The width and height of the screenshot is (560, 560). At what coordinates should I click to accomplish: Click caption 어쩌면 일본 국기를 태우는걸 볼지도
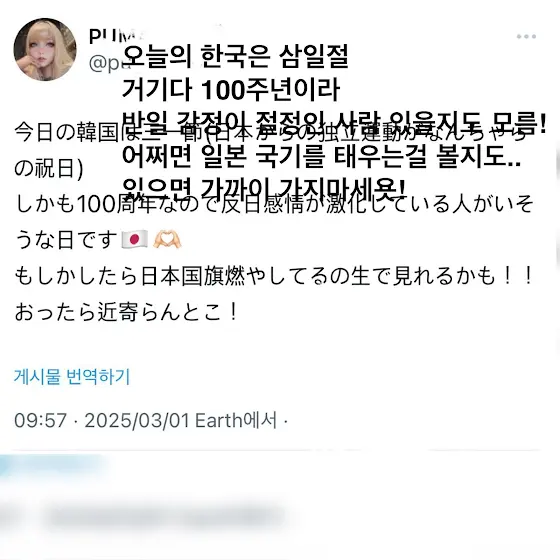tap(321, 156)
